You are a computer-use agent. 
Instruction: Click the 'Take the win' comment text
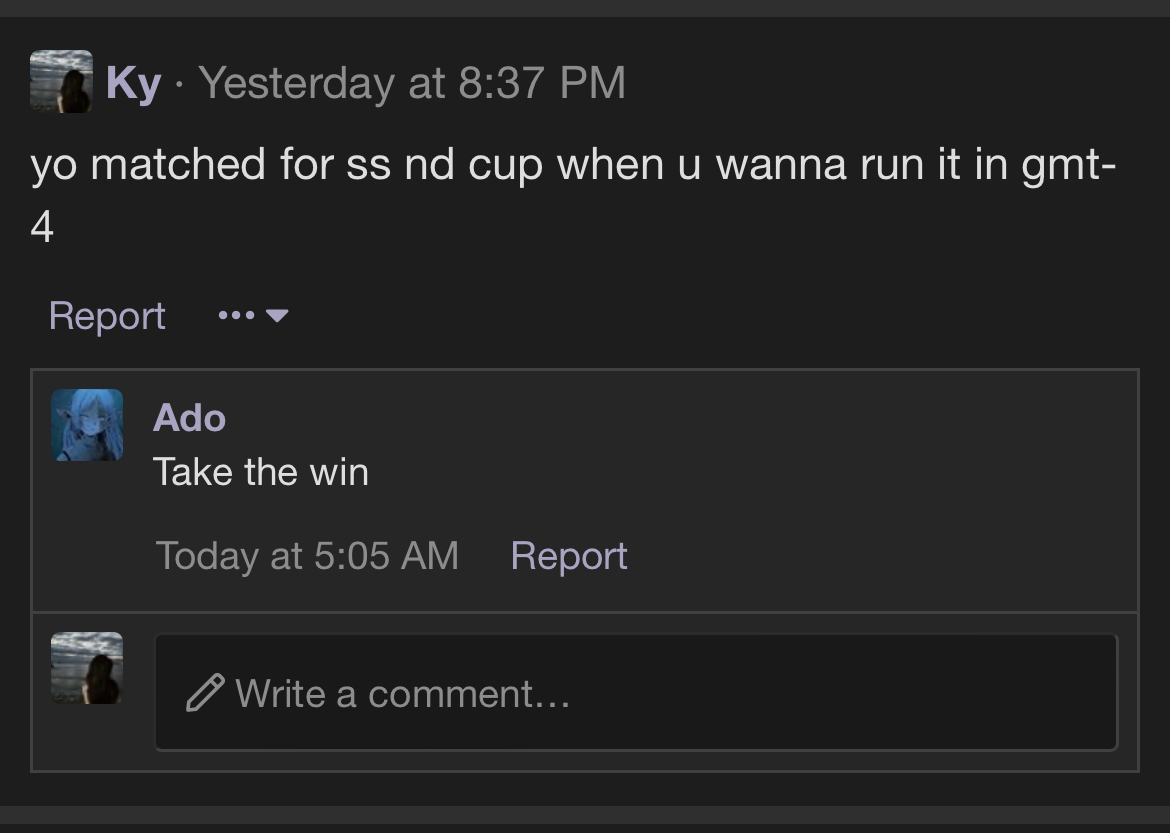(260, 472)
